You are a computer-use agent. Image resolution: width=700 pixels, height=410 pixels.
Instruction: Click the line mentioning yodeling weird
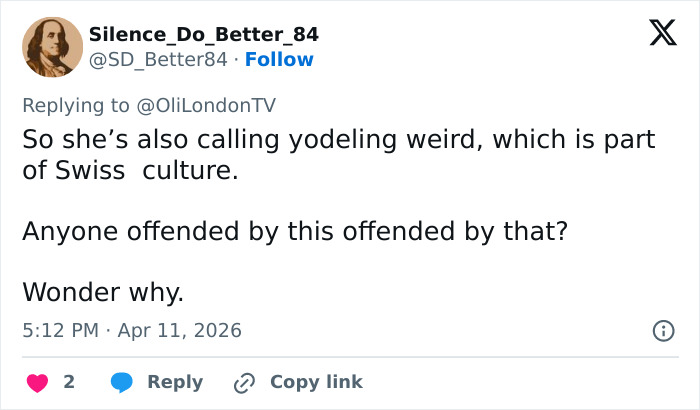coord(338,139)
